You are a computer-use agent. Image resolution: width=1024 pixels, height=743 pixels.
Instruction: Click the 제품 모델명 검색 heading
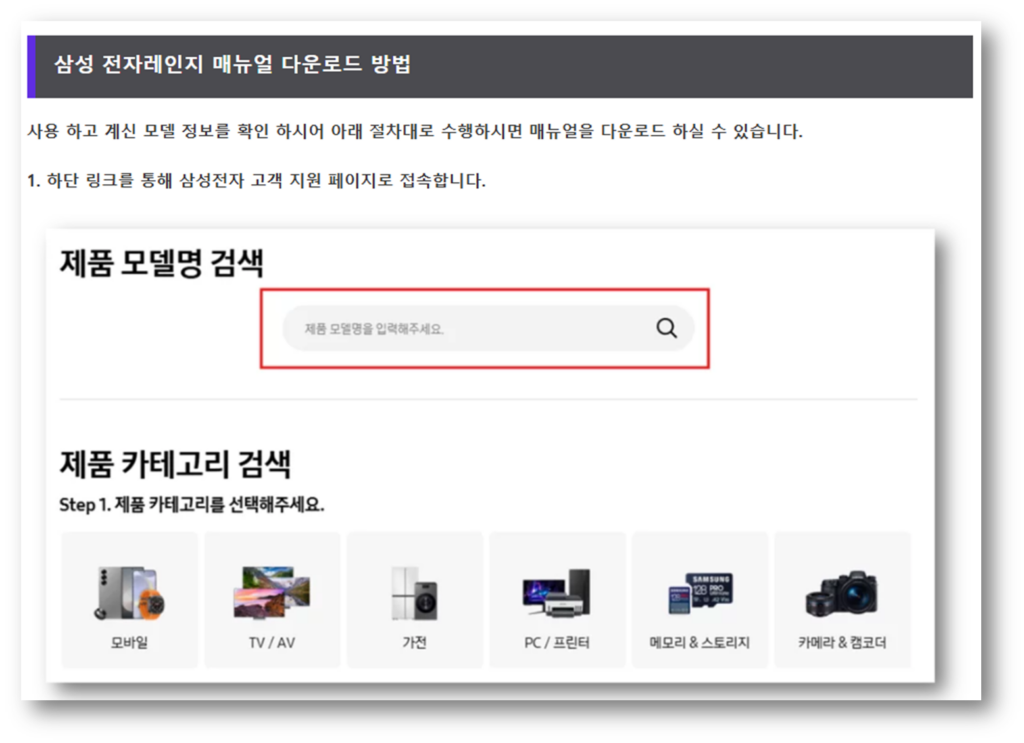[x=162, y=263]
